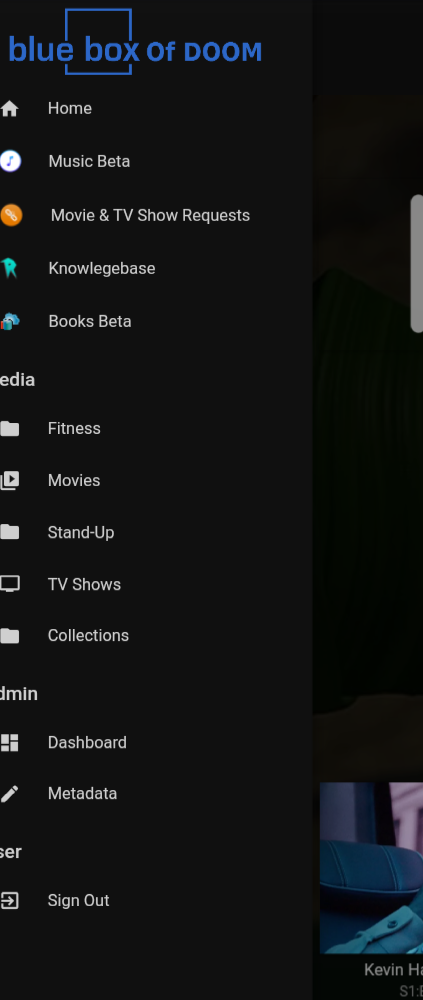Viewport: 423px width, 1000px height.
Task: Click the Dashboard grid icon
Action: click(x=10, y=742)
